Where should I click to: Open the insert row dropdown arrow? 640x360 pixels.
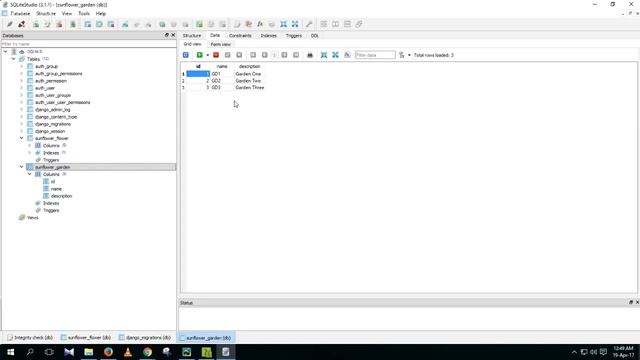(207, 55)
